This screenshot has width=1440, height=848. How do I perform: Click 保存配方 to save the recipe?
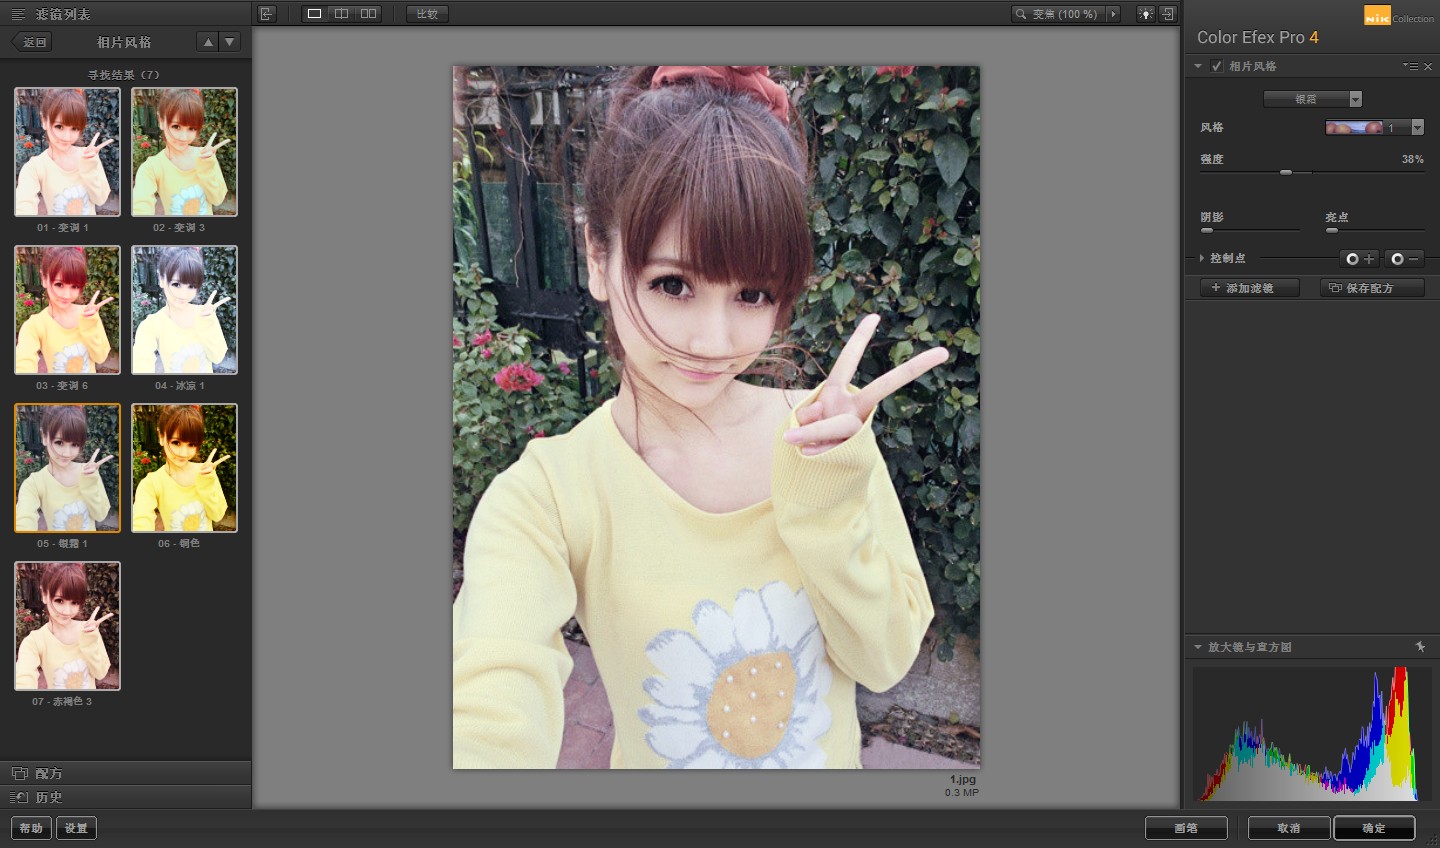point(1371,288)
